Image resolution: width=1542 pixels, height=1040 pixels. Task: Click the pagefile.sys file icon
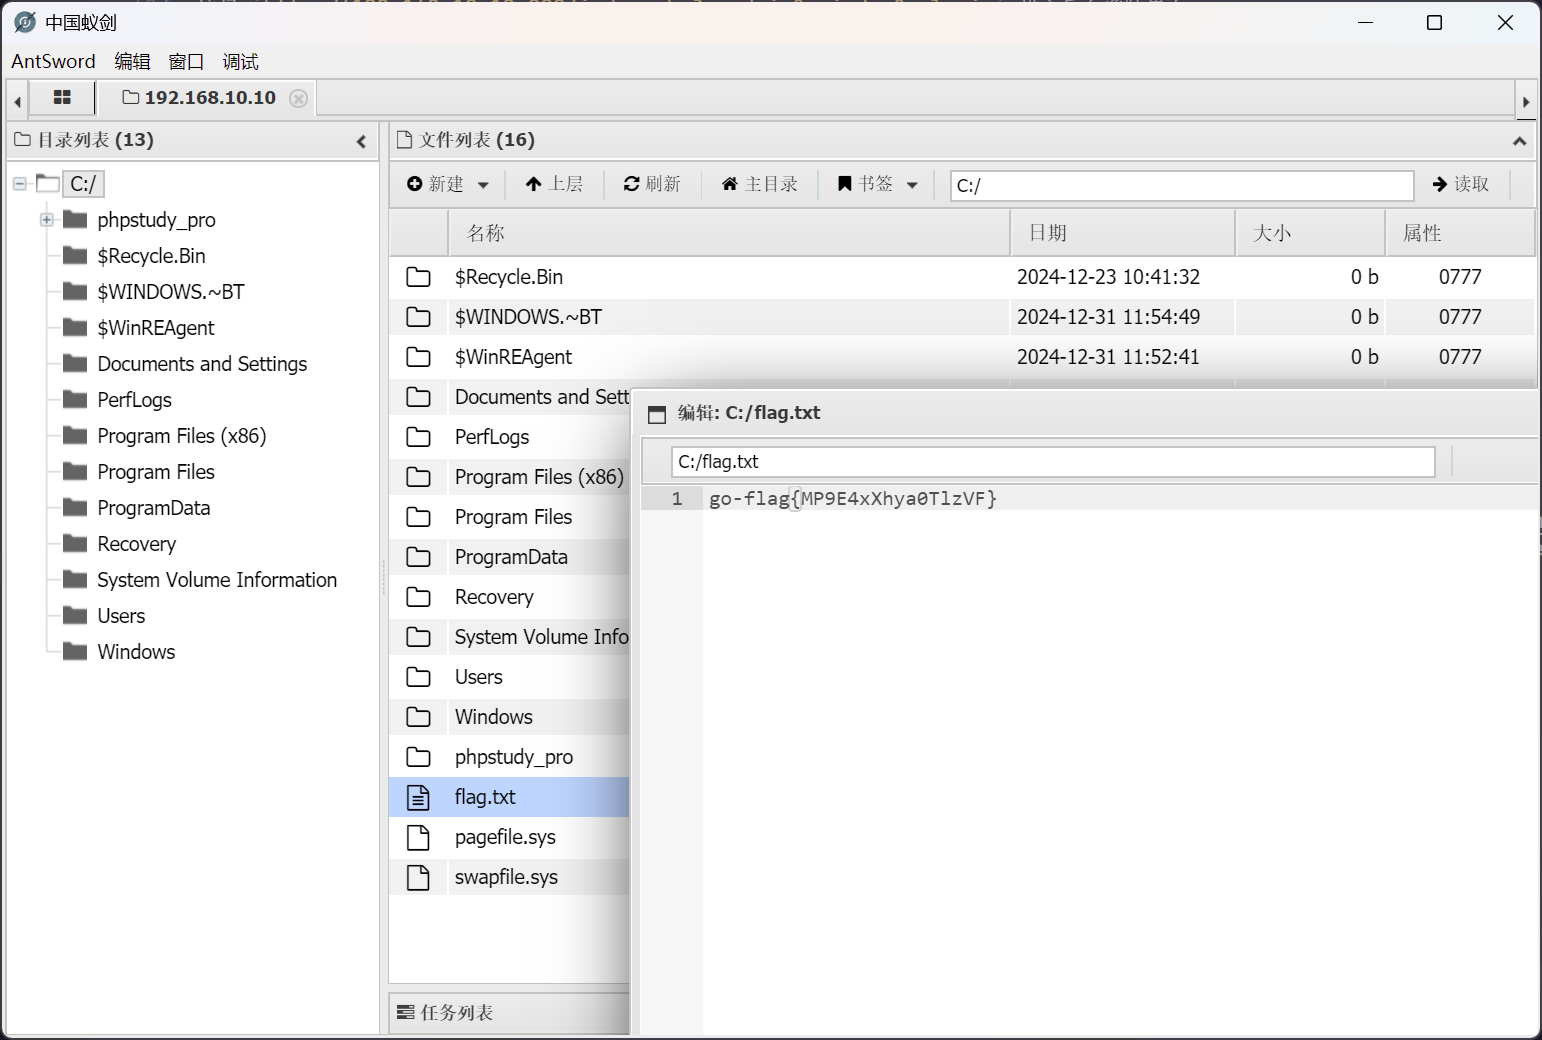click(418, 837)
